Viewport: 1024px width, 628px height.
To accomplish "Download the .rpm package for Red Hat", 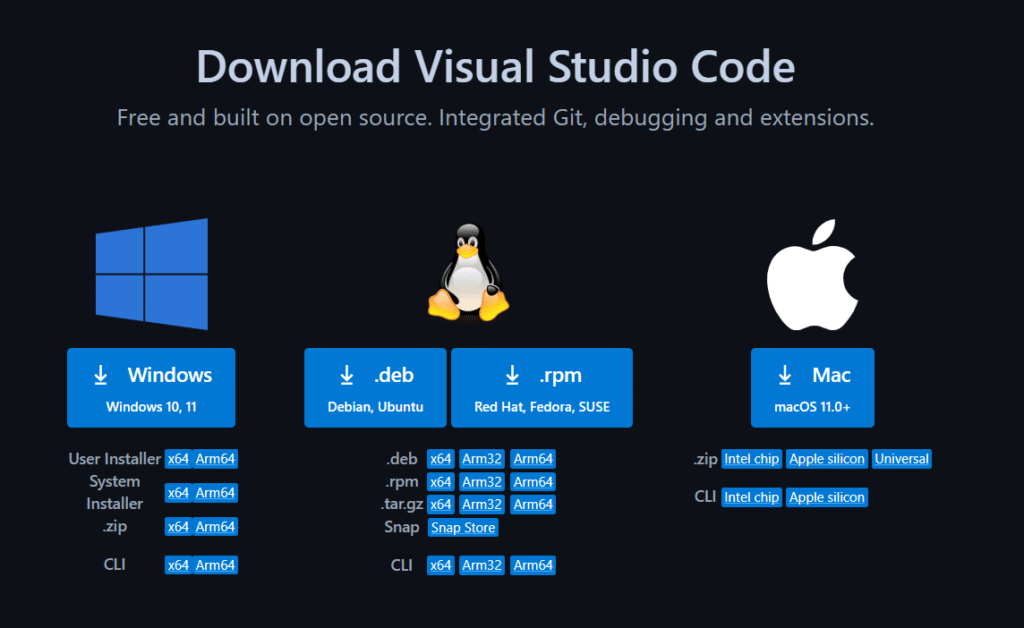I will click(x=542, y=388).
